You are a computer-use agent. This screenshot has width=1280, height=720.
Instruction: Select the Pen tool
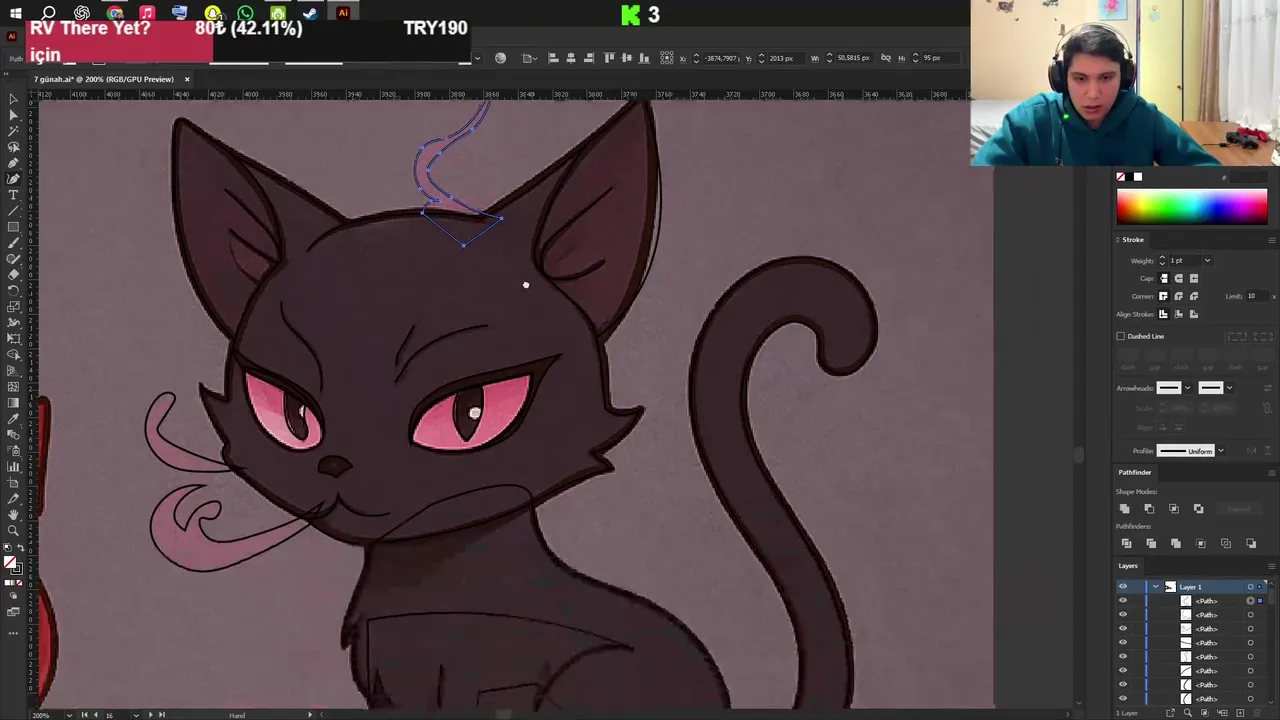tap(13, 163)
